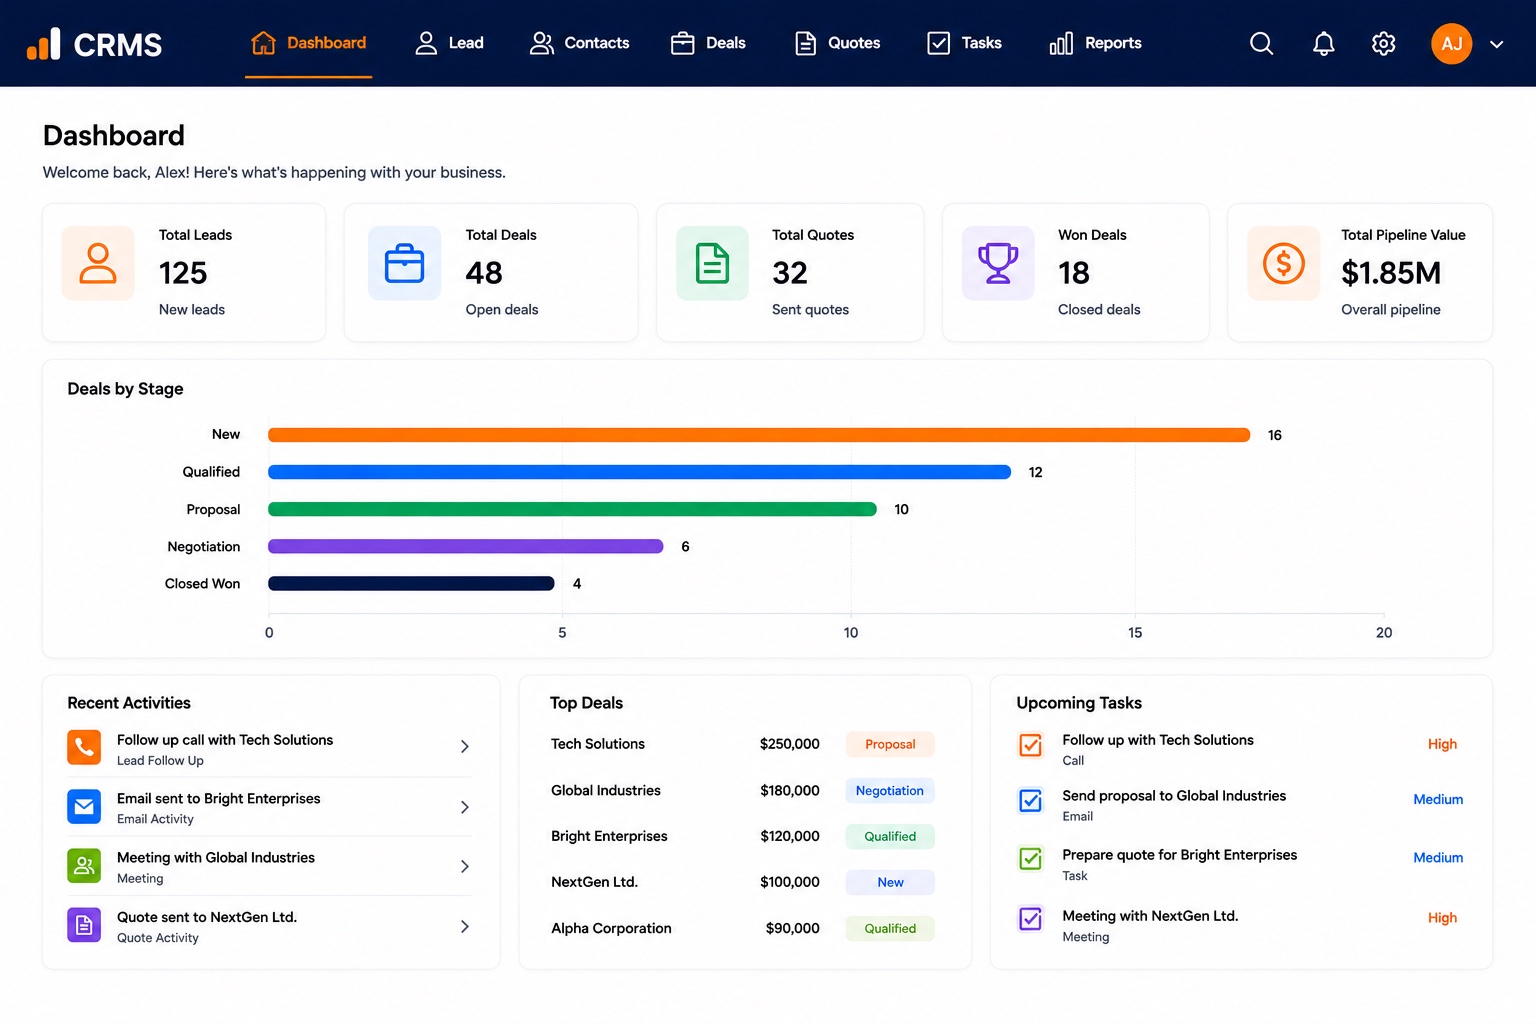1536x1024 pixels.
Task: Click the High priority on Tech Solutions task
Action: [1442, 744]
